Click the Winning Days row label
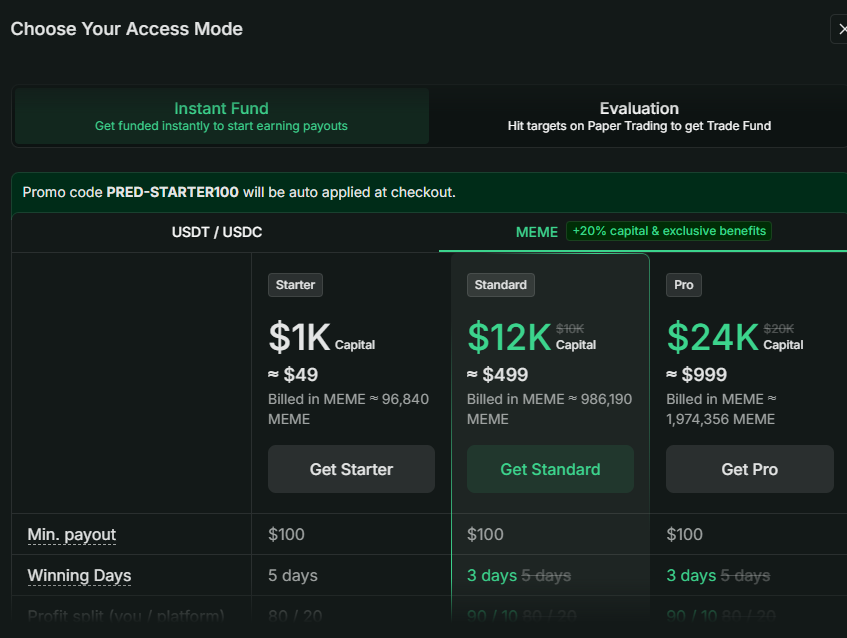This screenshot has height=638, width=847. point(79,575)
